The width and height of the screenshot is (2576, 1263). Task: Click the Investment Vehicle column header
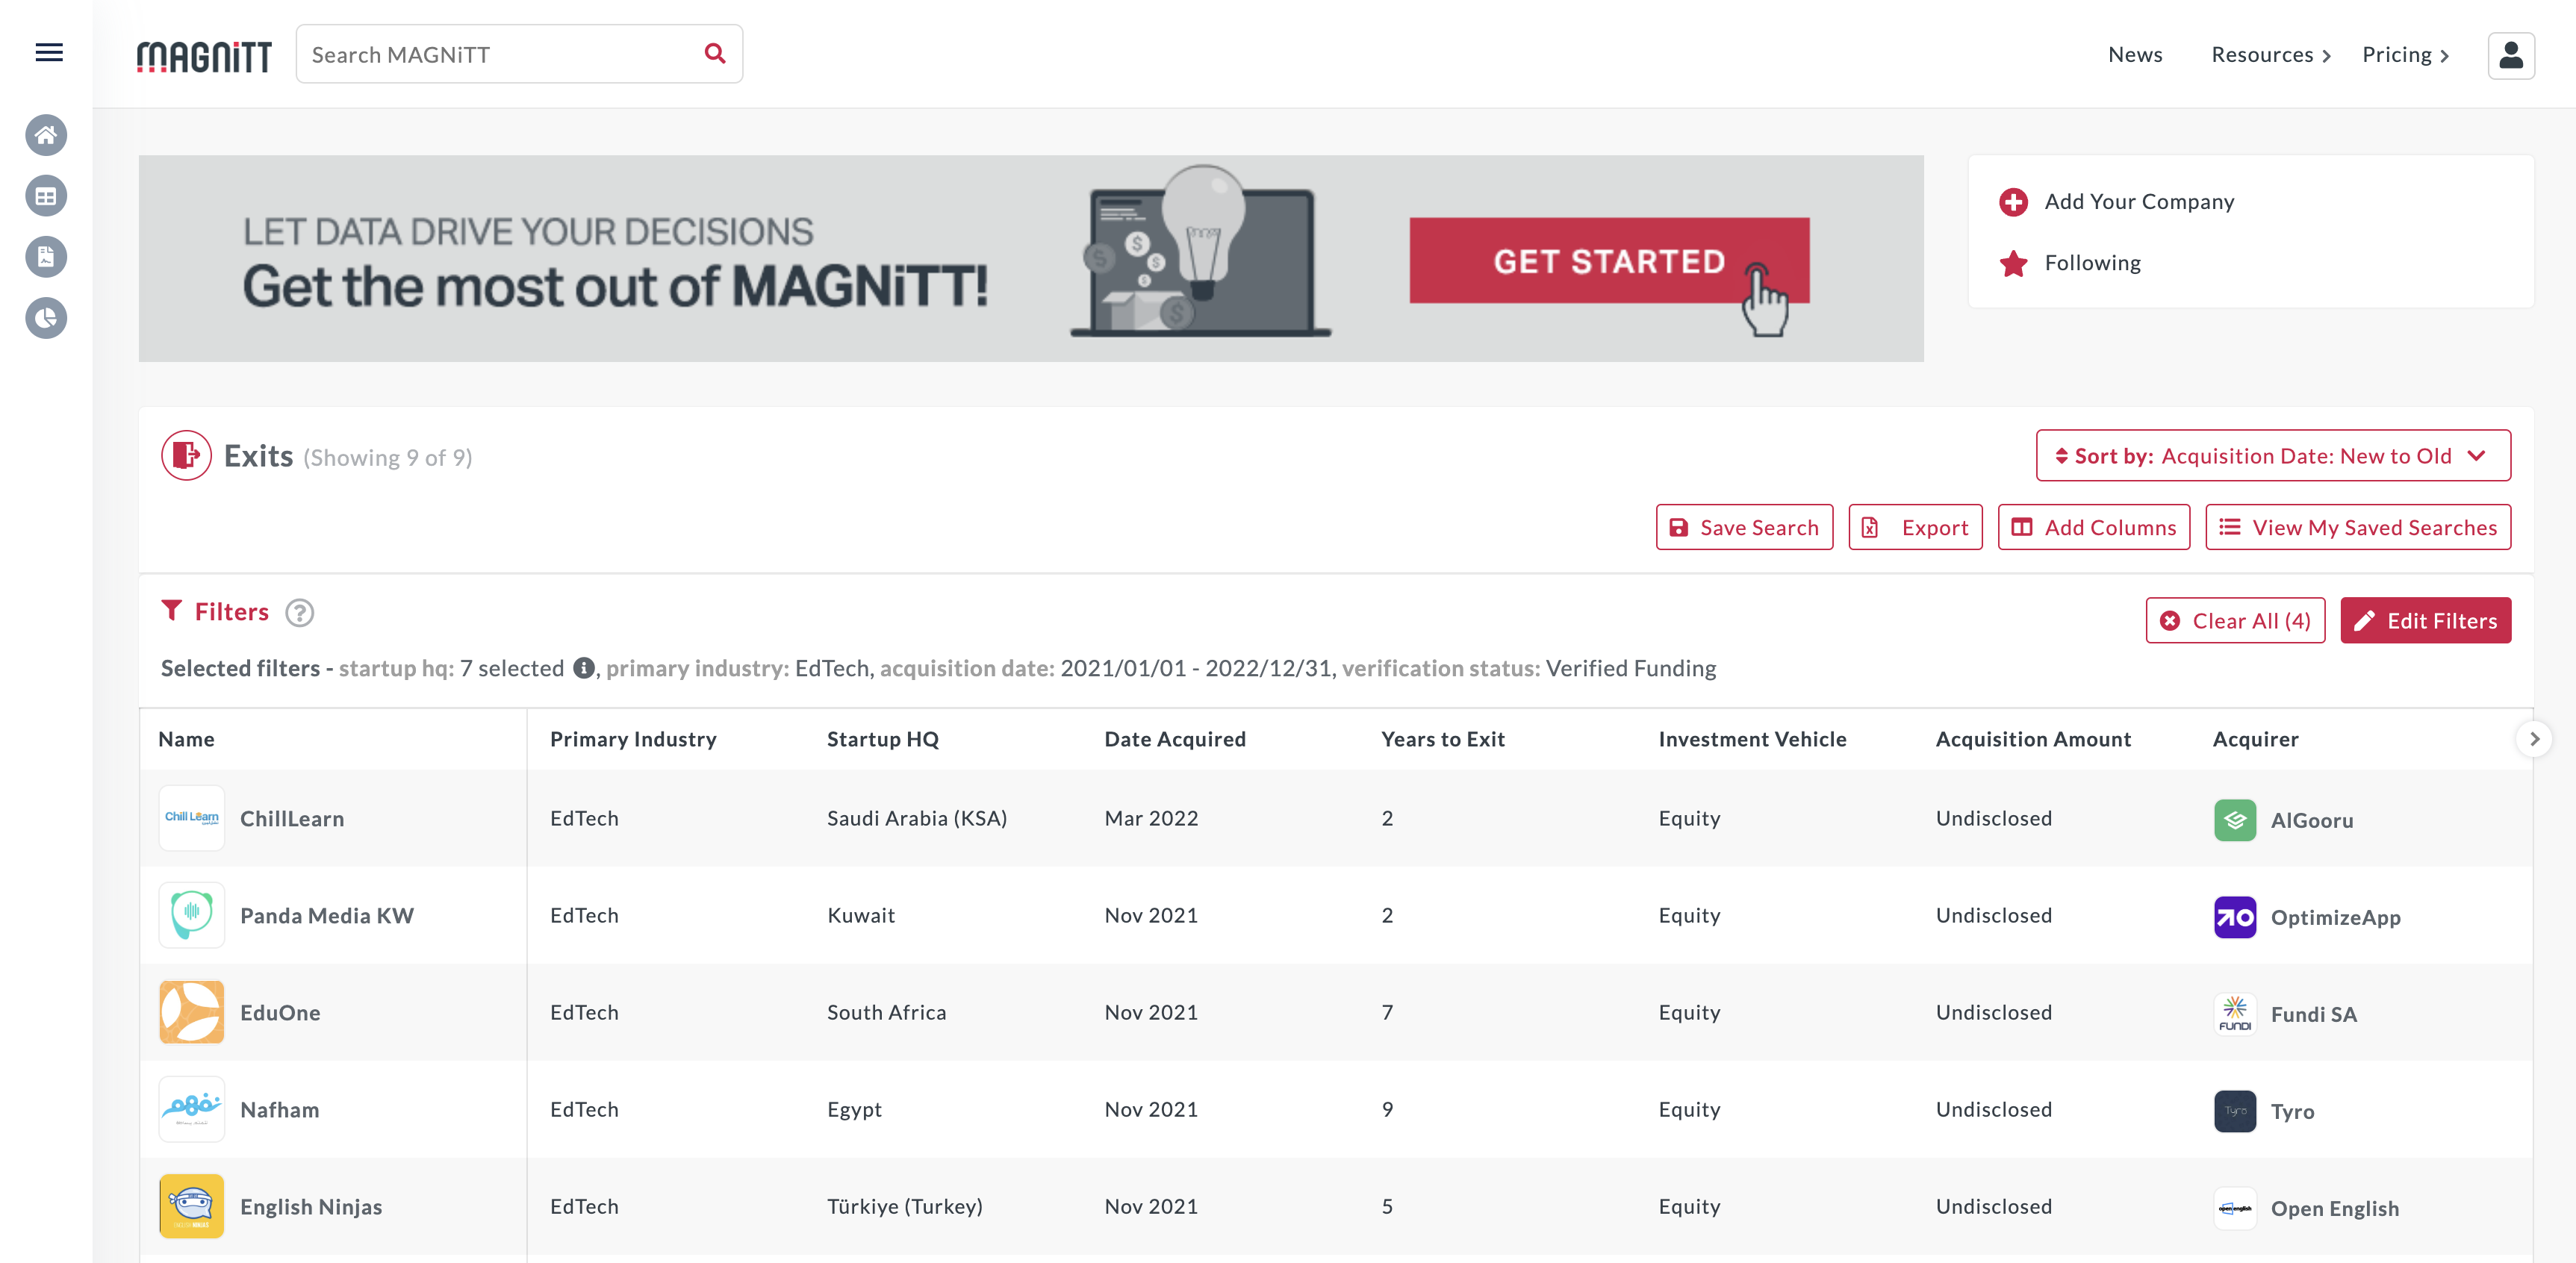point(1752,739)
